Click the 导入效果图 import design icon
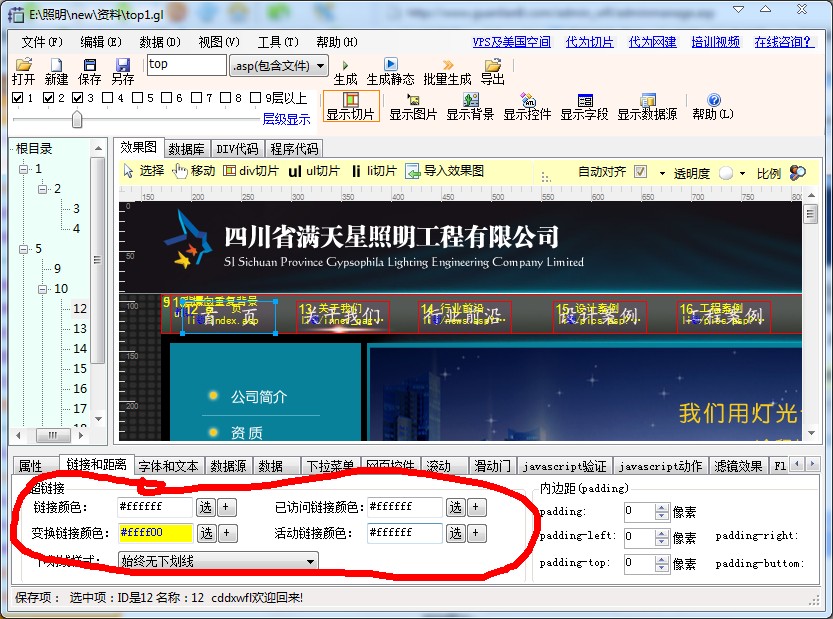Screen dimensions: 833x619 point(412,171)
